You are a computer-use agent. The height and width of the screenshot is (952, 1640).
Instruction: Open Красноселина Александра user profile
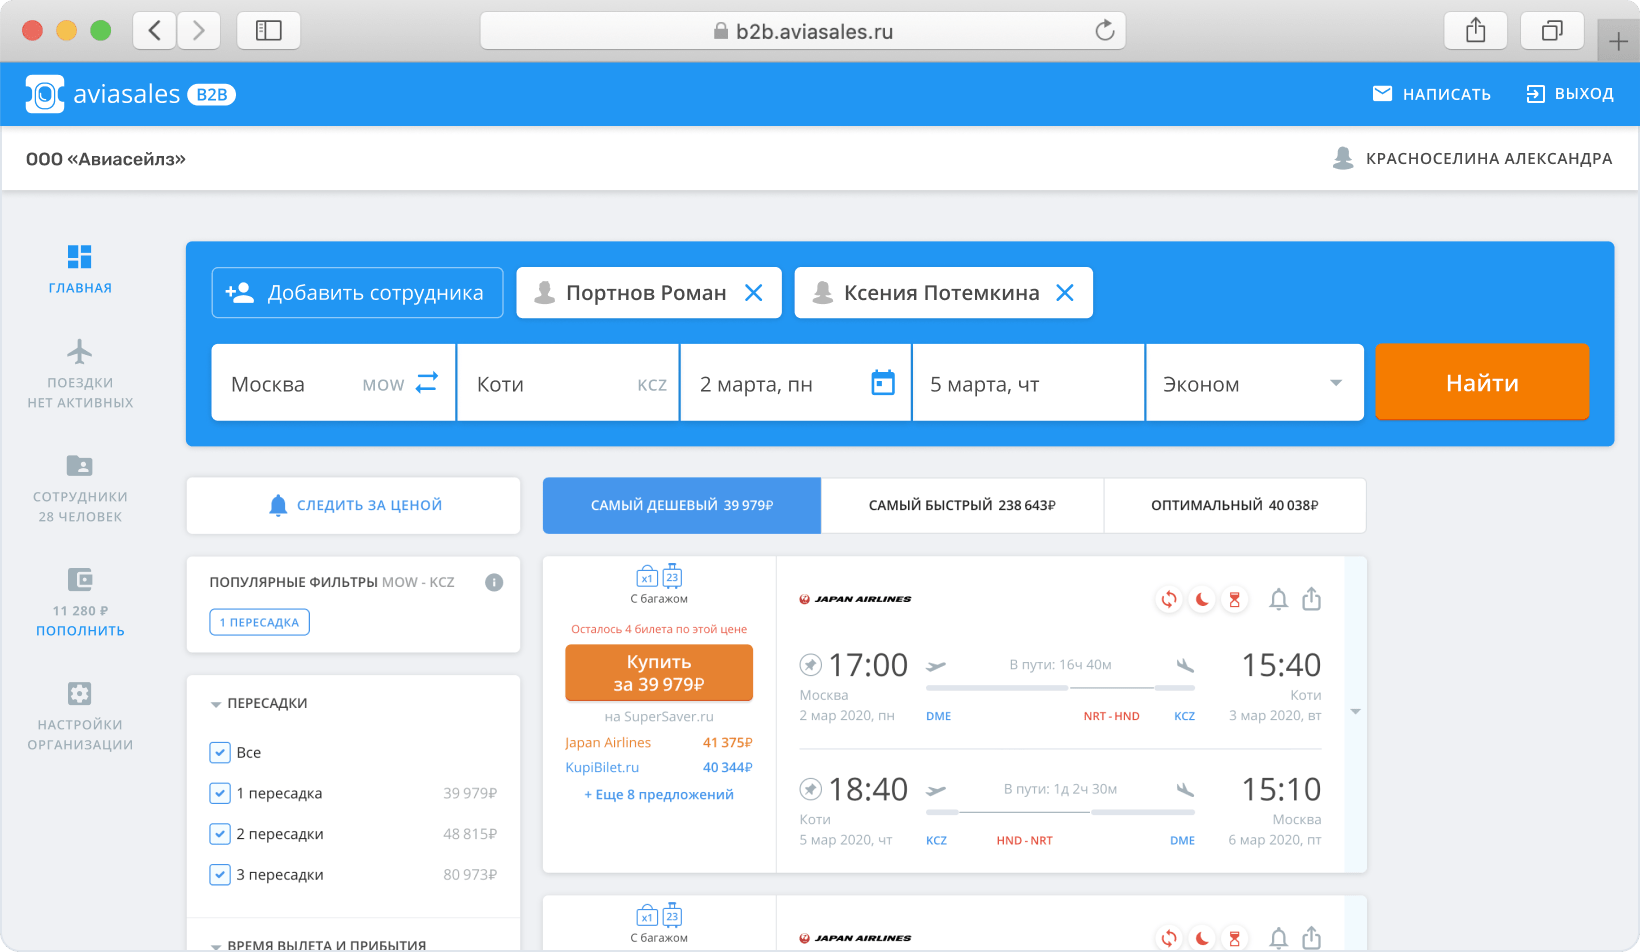click(1472, 158)
